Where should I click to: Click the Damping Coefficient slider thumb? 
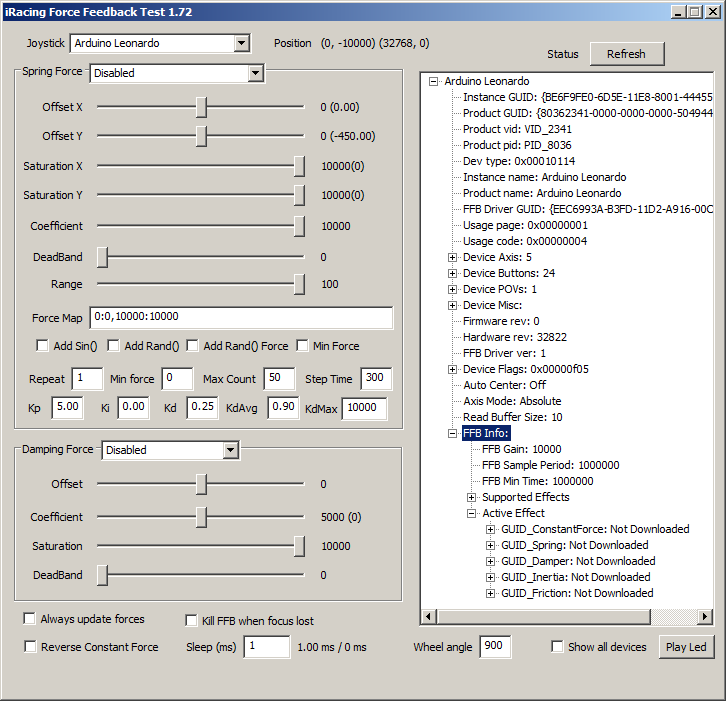point(201,517)
